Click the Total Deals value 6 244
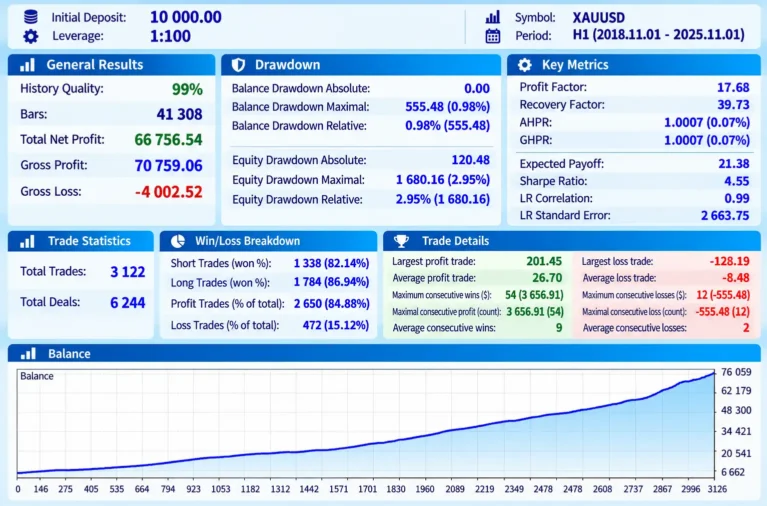This screenshot has height=506, width=767. (128, 303)
